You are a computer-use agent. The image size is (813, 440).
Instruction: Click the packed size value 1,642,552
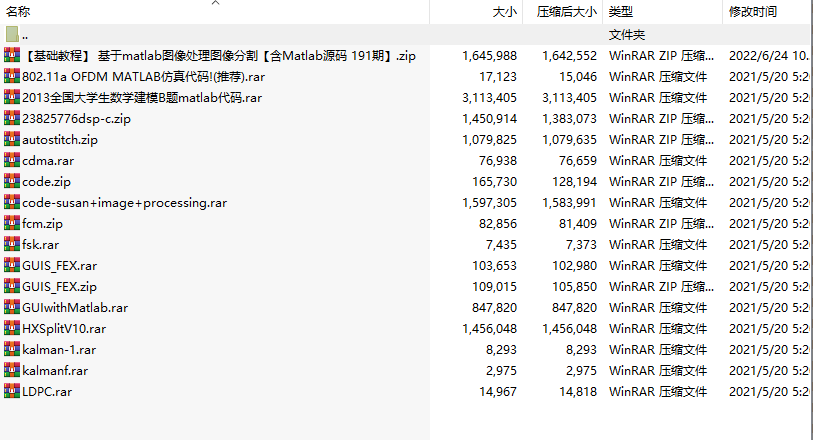coord(569,55)
